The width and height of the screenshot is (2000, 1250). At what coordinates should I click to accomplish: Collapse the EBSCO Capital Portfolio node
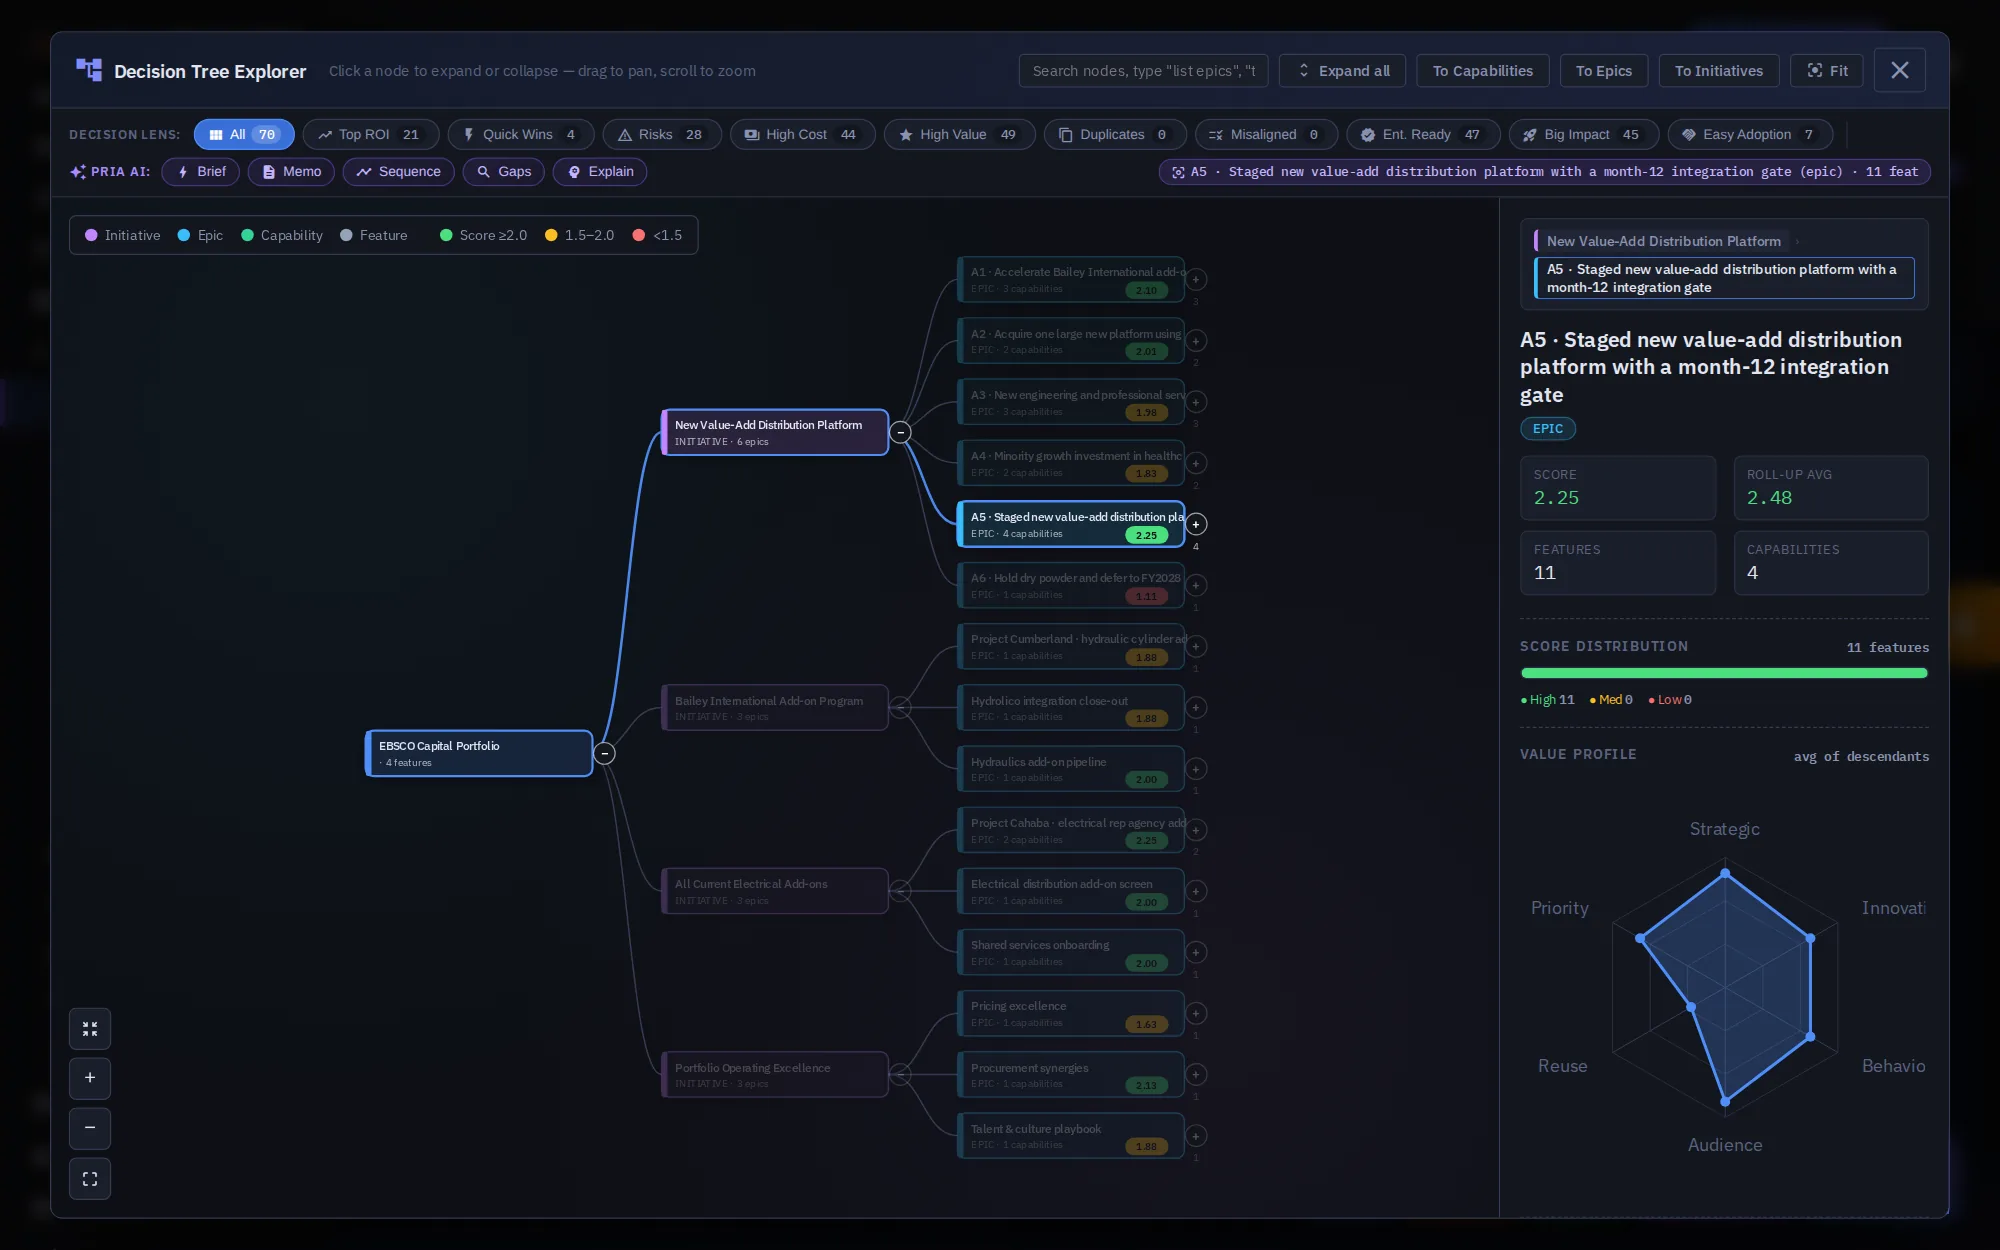point(604,754)
